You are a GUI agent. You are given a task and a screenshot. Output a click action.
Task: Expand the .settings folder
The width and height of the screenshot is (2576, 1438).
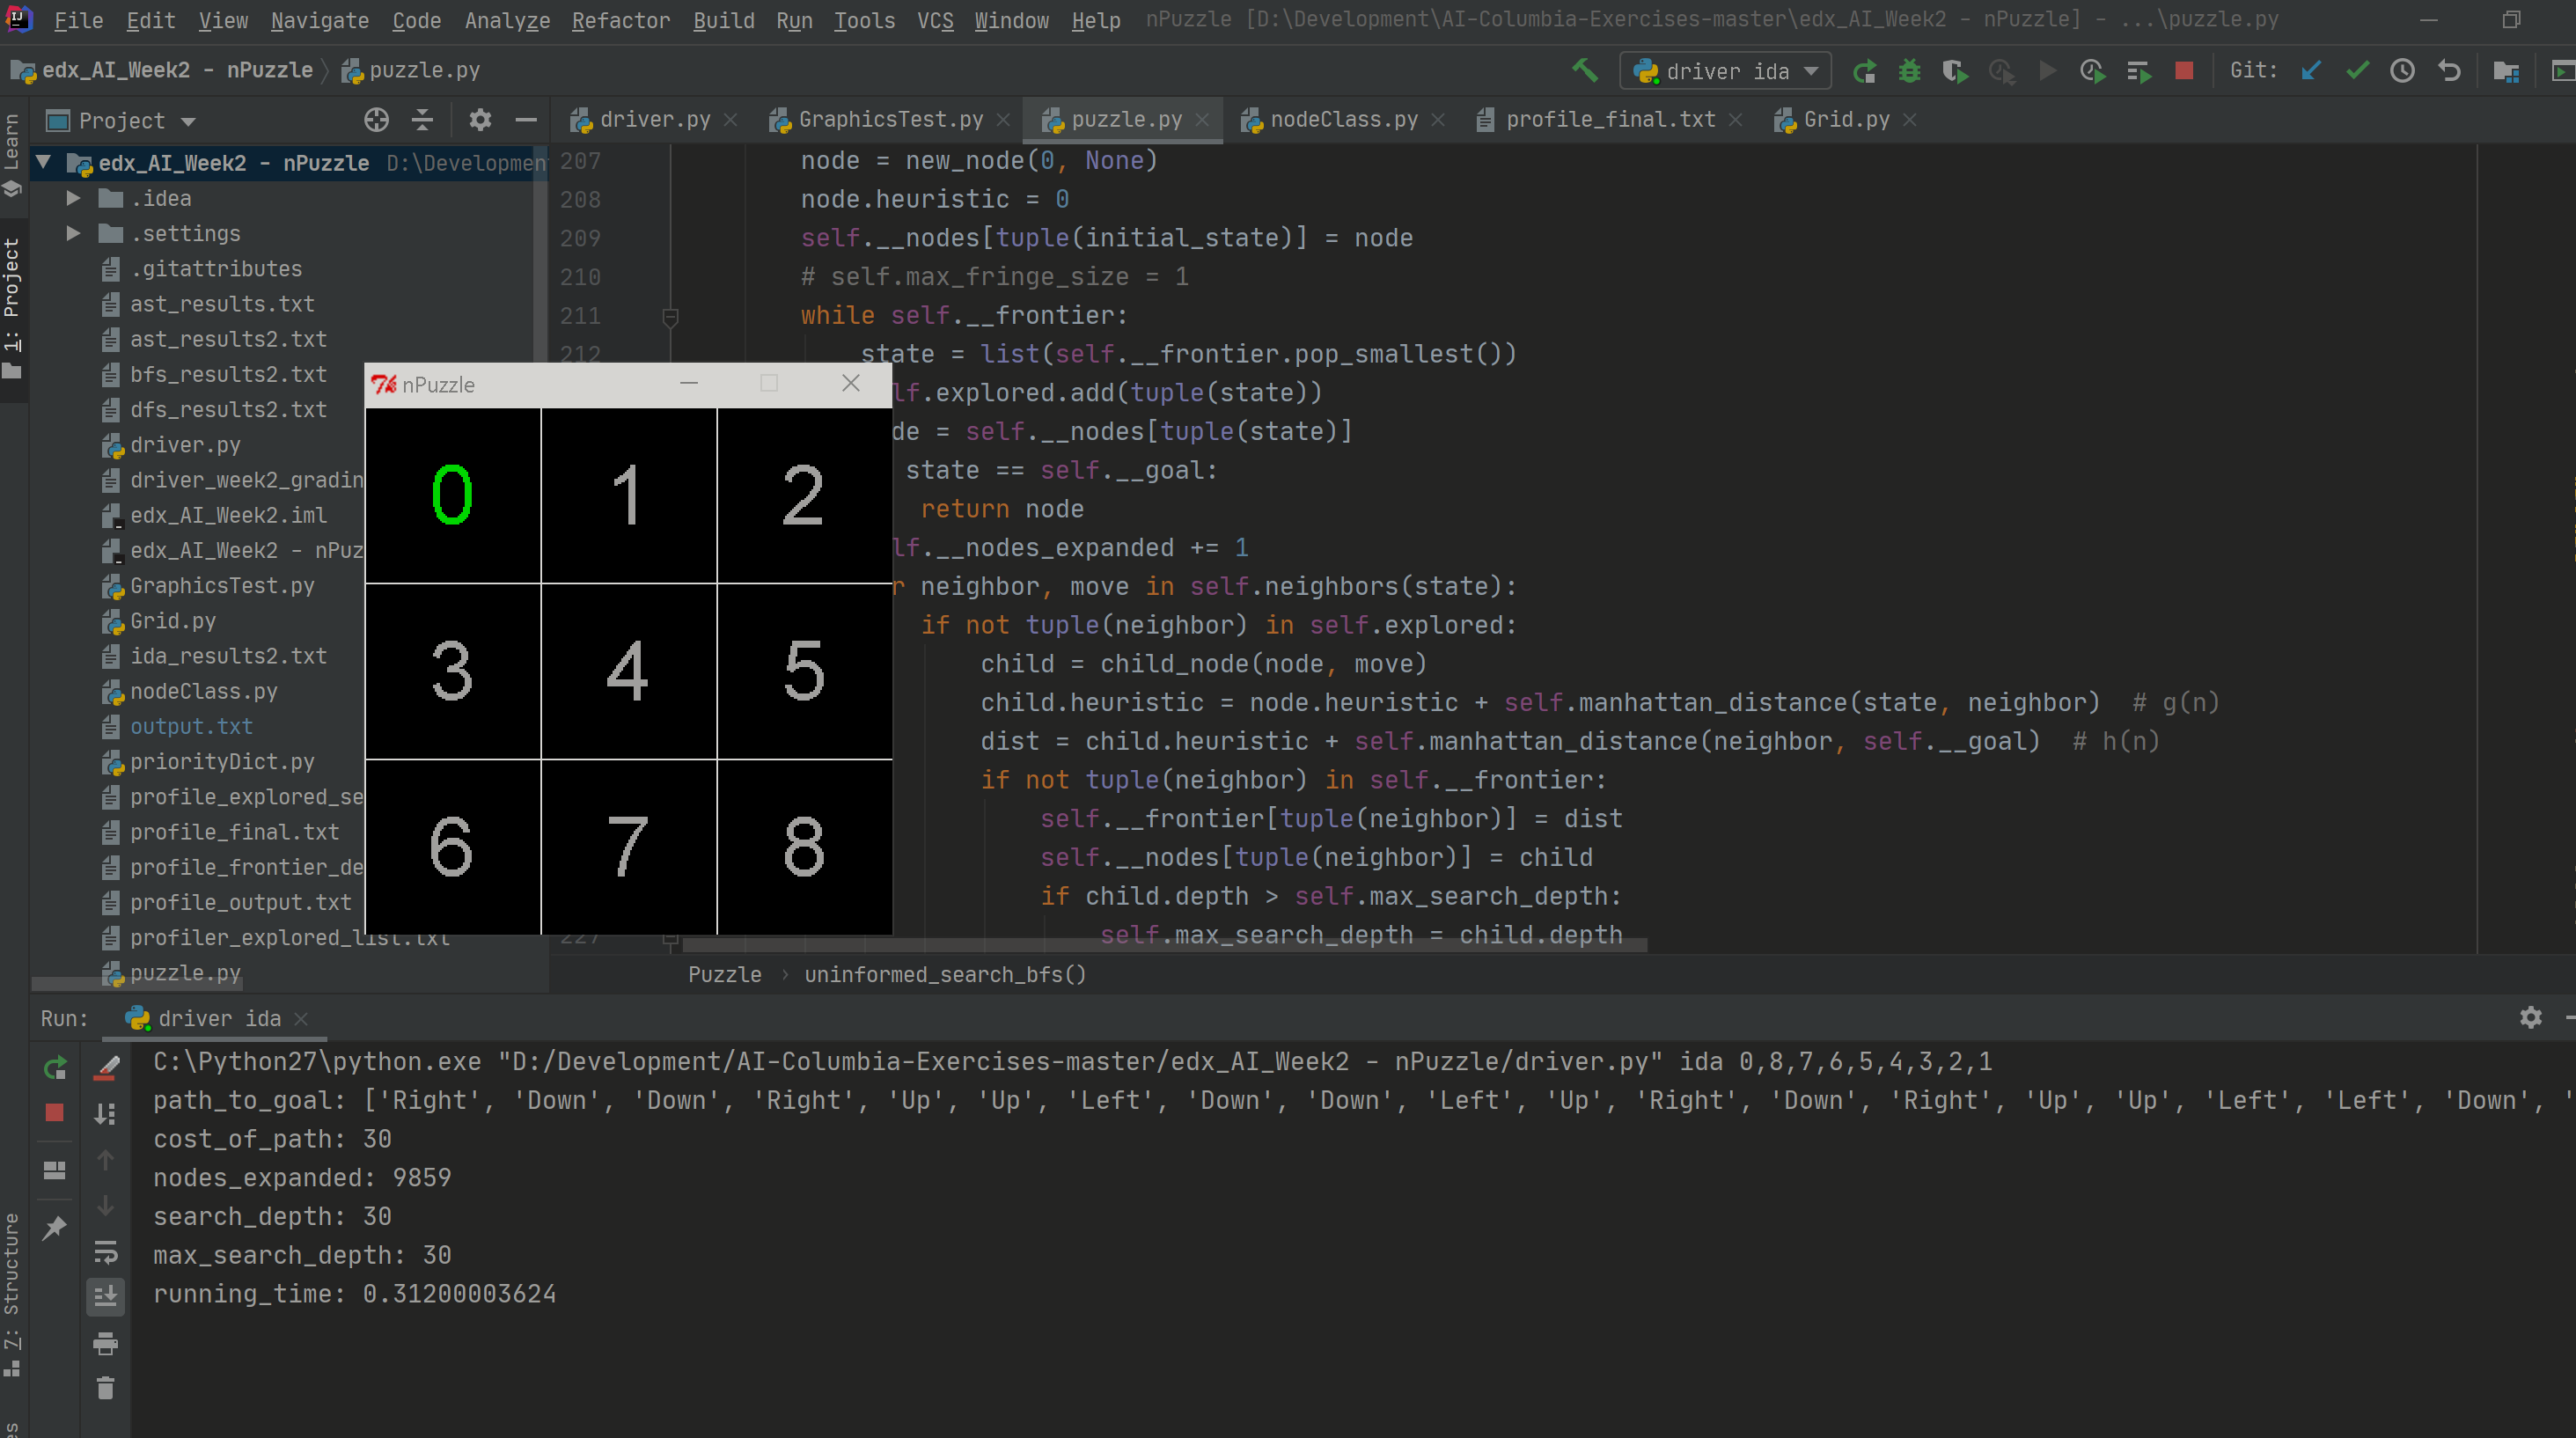[x=72, y=233]
